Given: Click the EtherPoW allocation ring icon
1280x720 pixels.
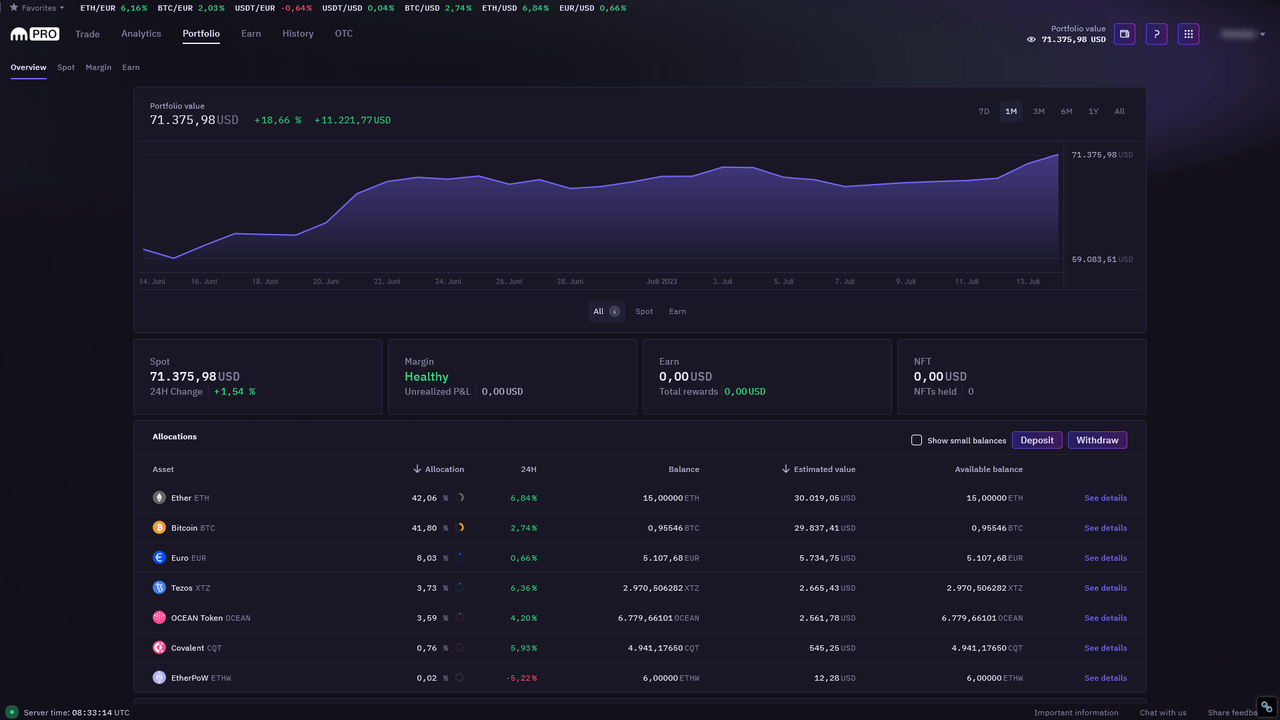Looking at the screenshot, I should point(459,677).
